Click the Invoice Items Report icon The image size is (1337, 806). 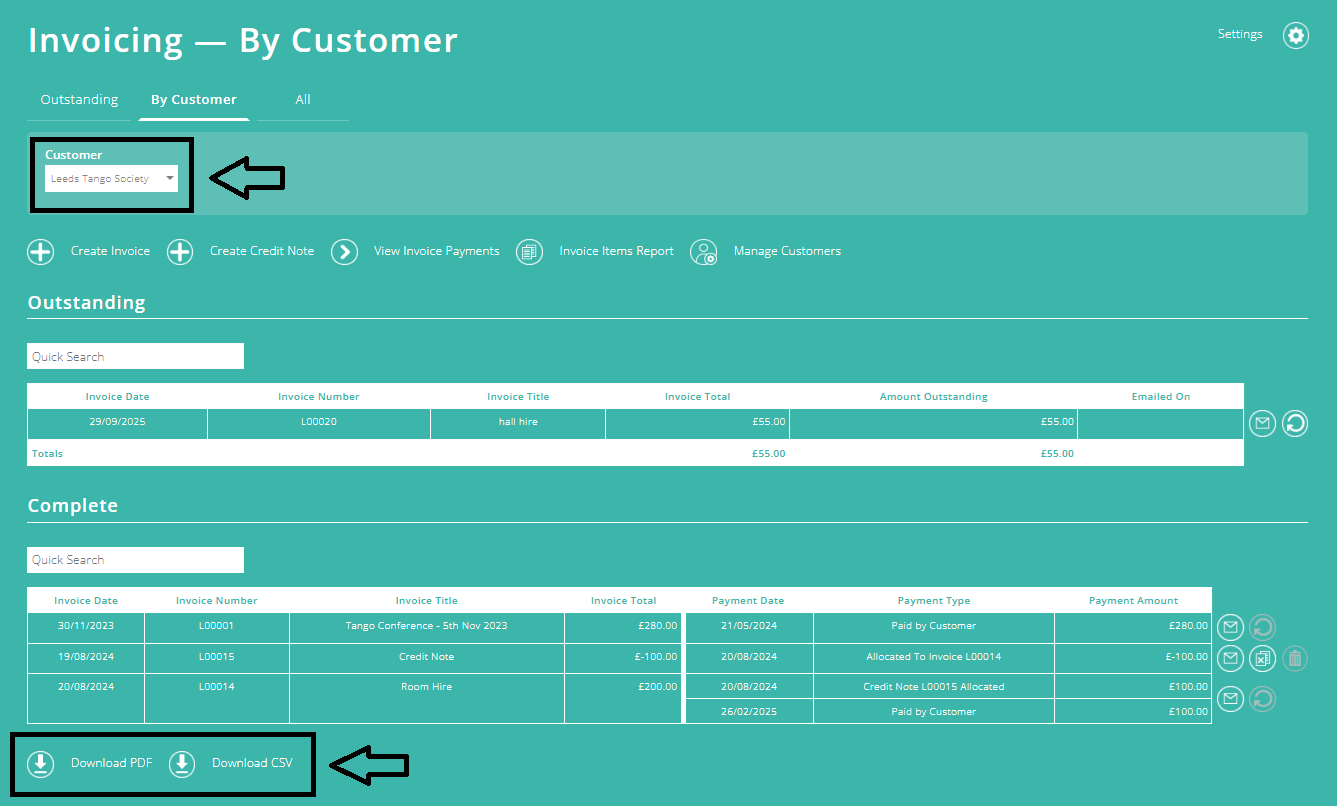tap(529, 251)
